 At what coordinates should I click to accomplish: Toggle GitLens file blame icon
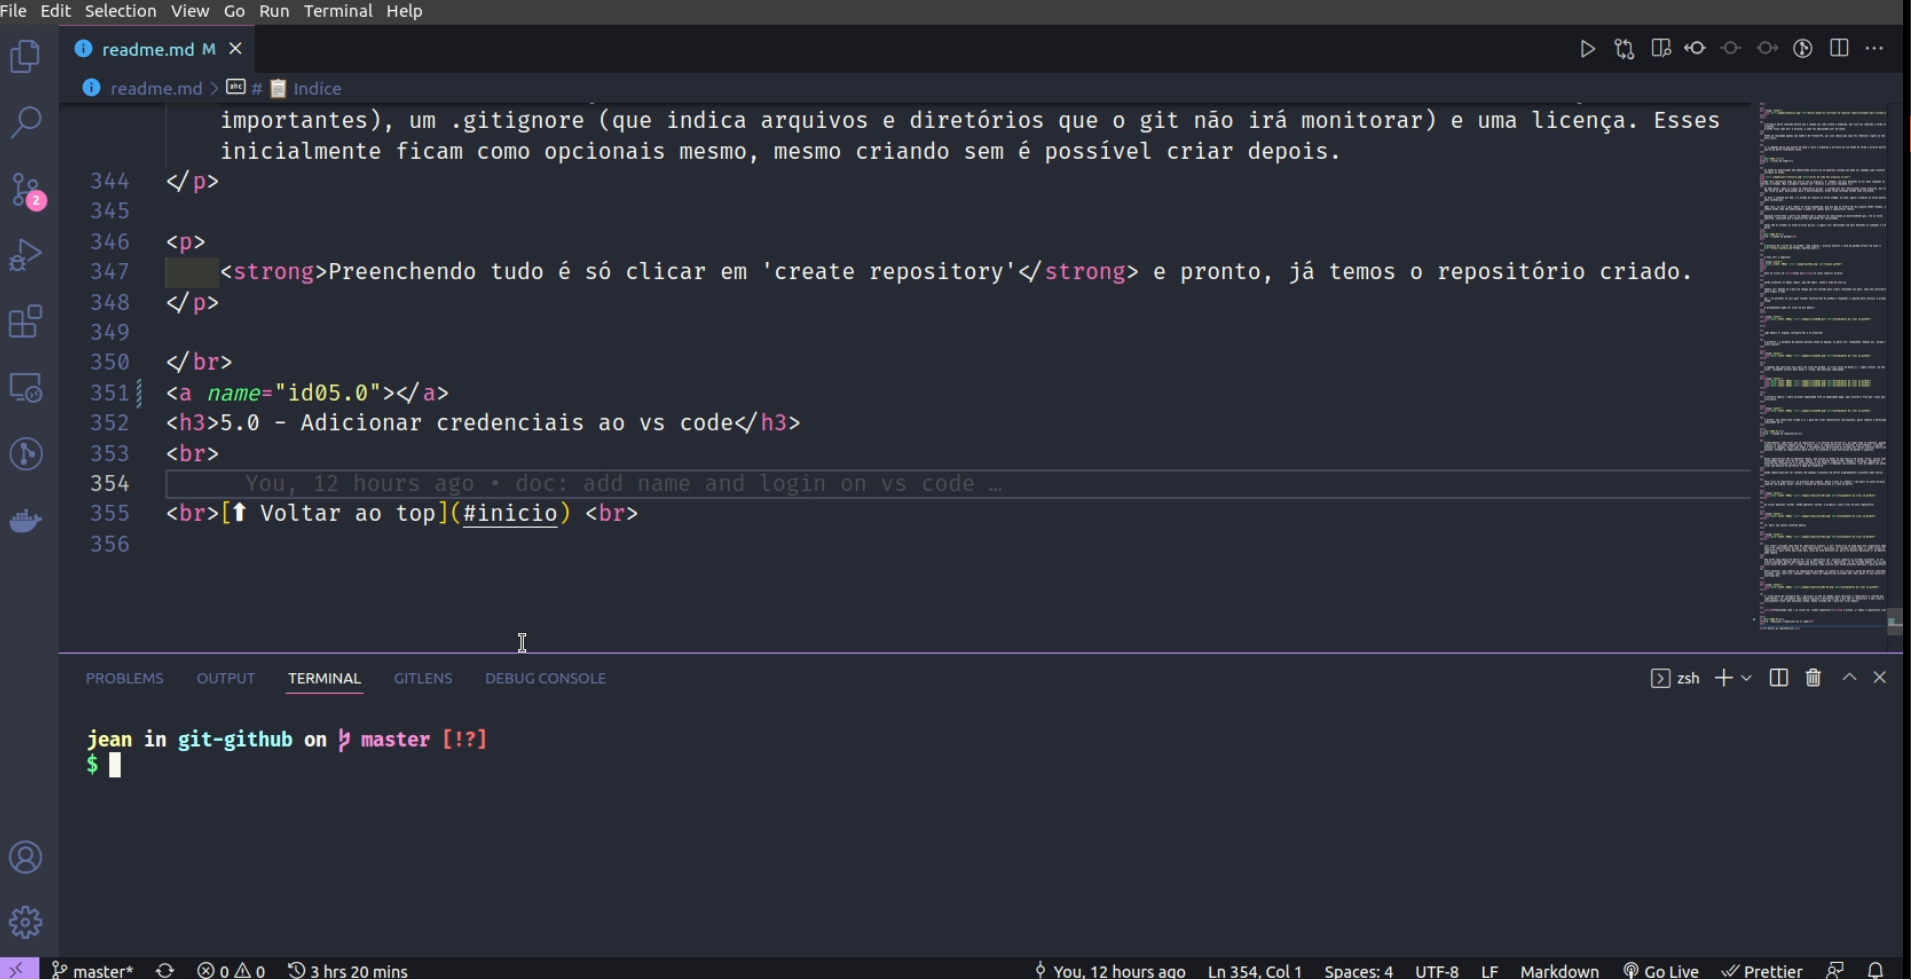pos(1803,49)
